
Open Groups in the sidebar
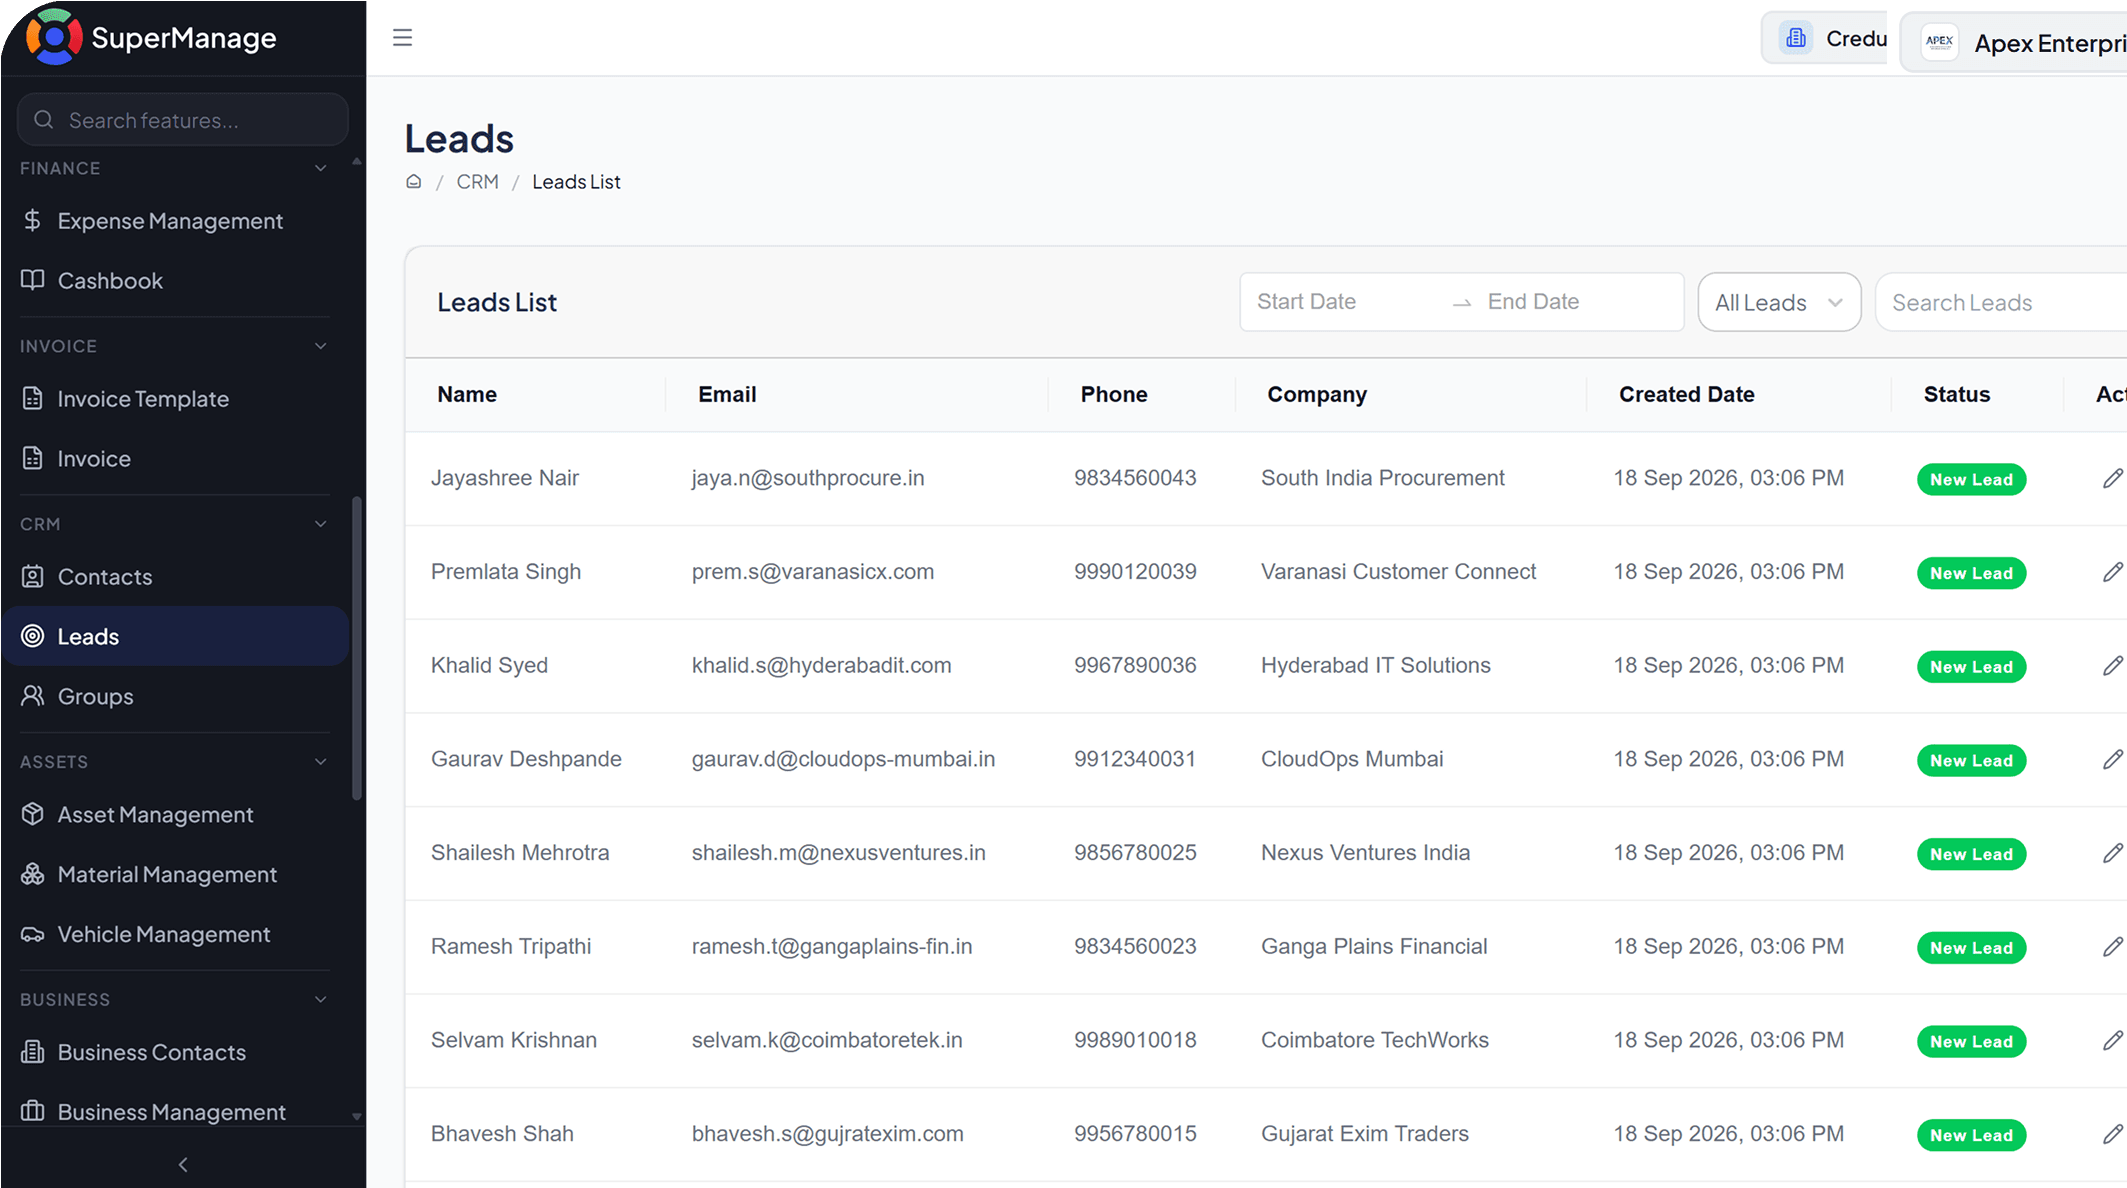pyautogui.click(x=175, y=696)
